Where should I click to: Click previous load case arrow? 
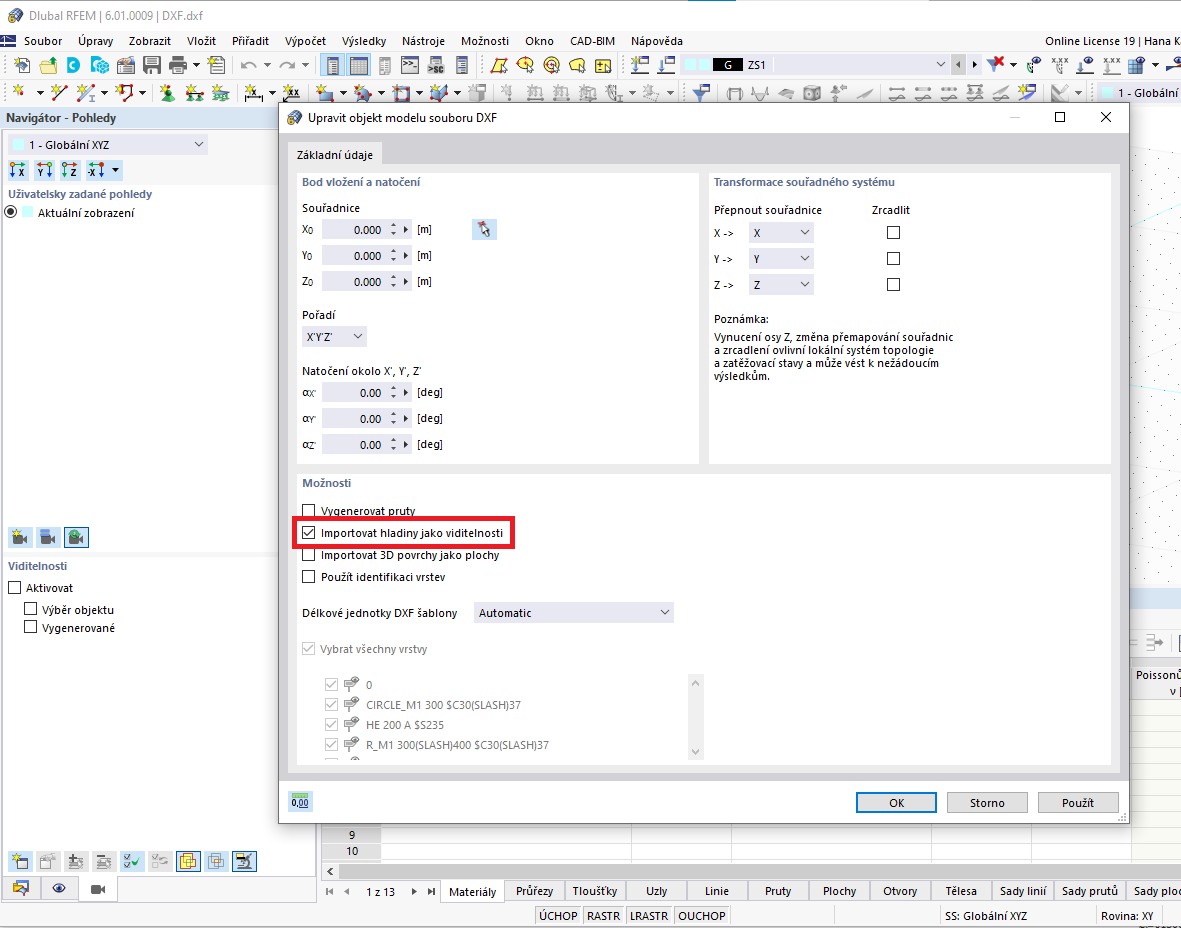tap(958, 65)
